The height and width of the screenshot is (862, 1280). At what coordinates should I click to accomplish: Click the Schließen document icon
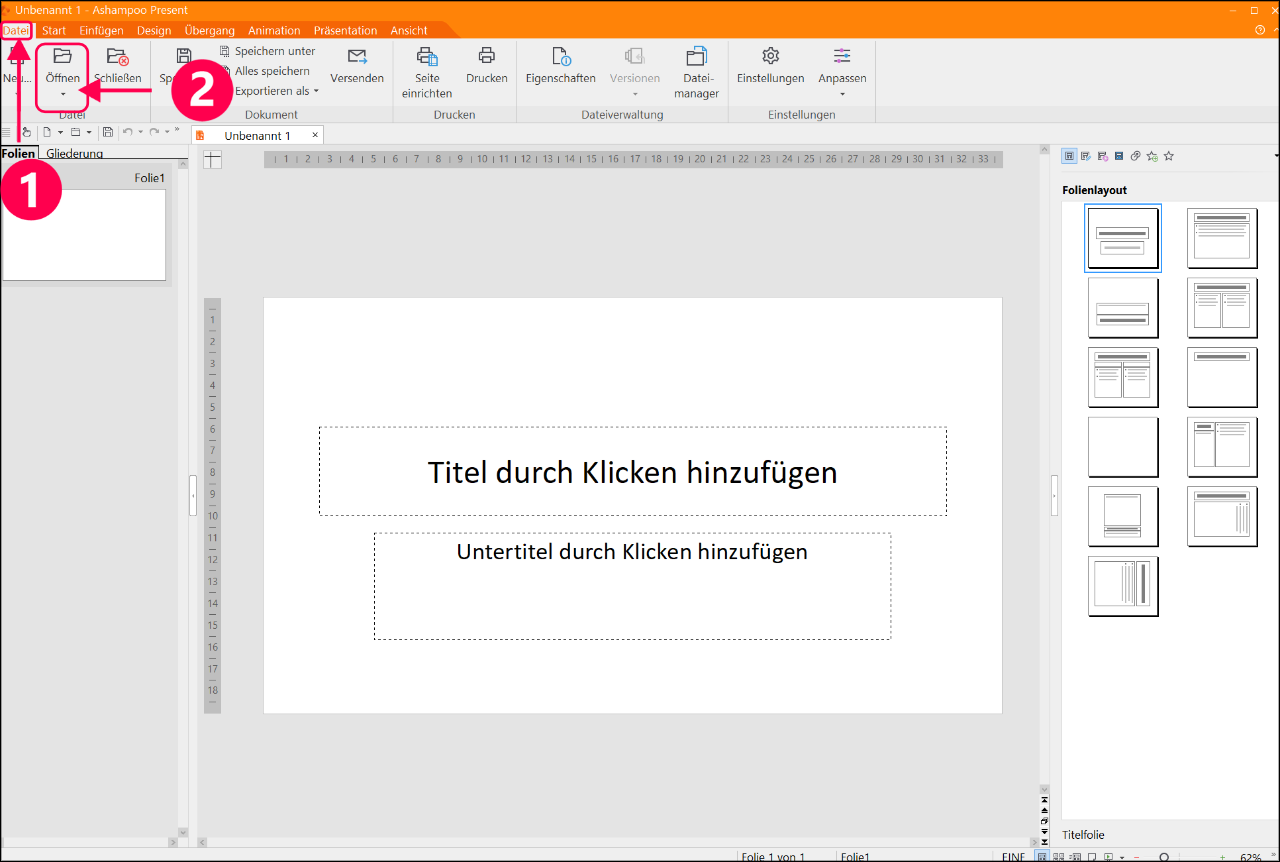coord(117,57)
